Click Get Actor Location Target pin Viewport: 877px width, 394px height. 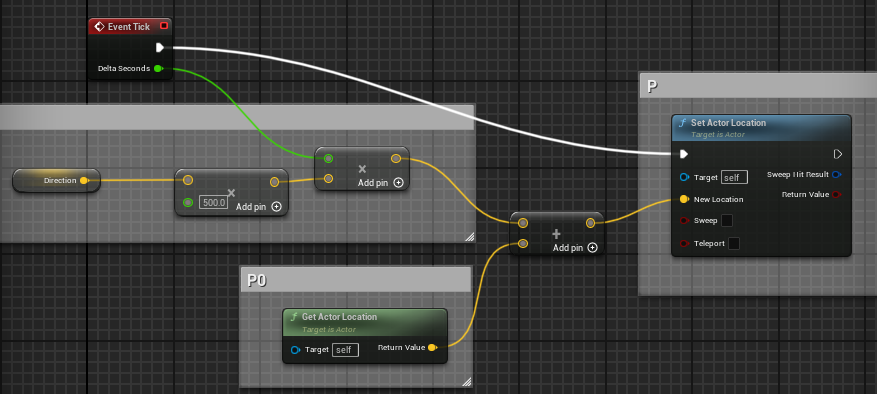point(296,350)
